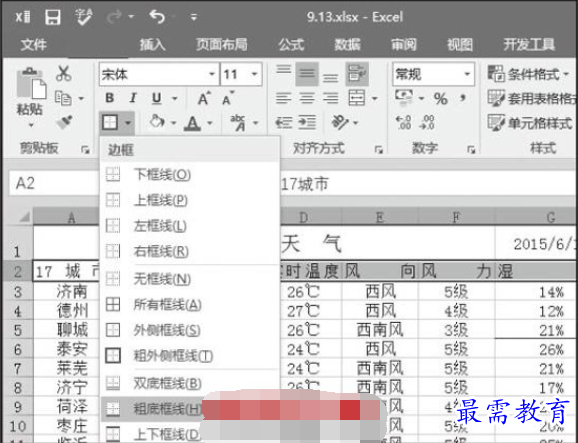Run spell check from the quick access toolbar

83,17
